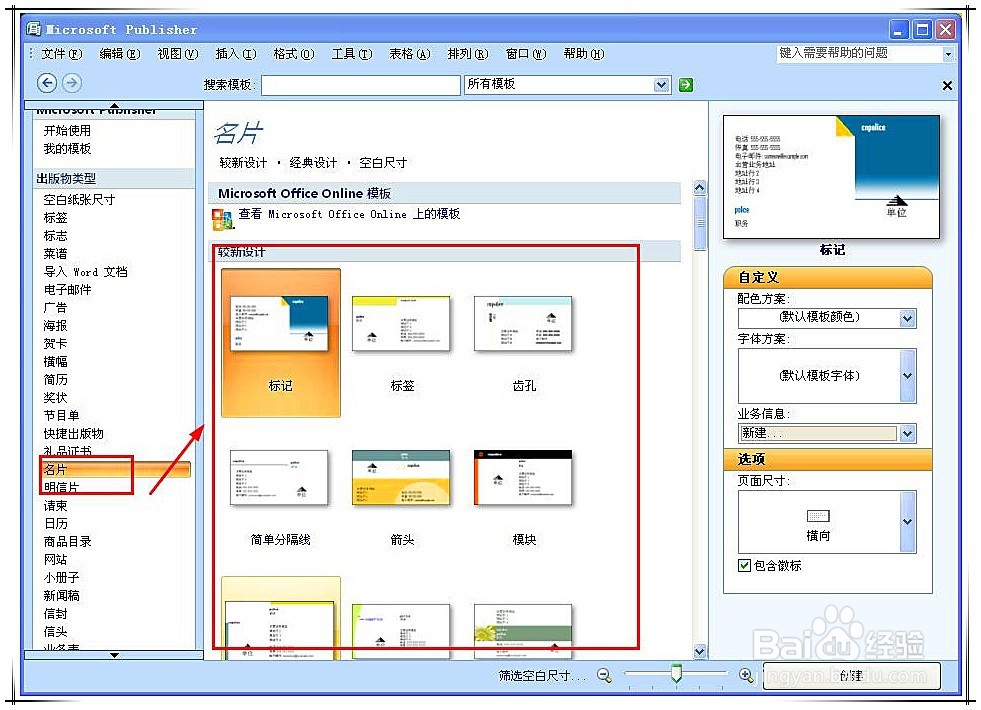The width and height of the screenshot is (981, 710).
Task: Close the template pane with the X
Action: pos(947,85)
